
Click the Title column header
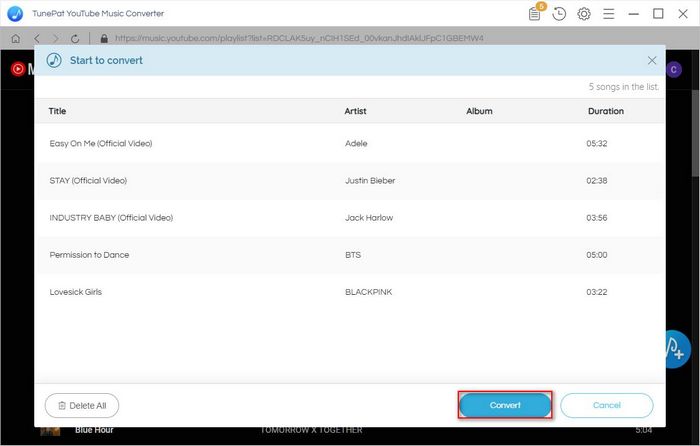point(57,111)
